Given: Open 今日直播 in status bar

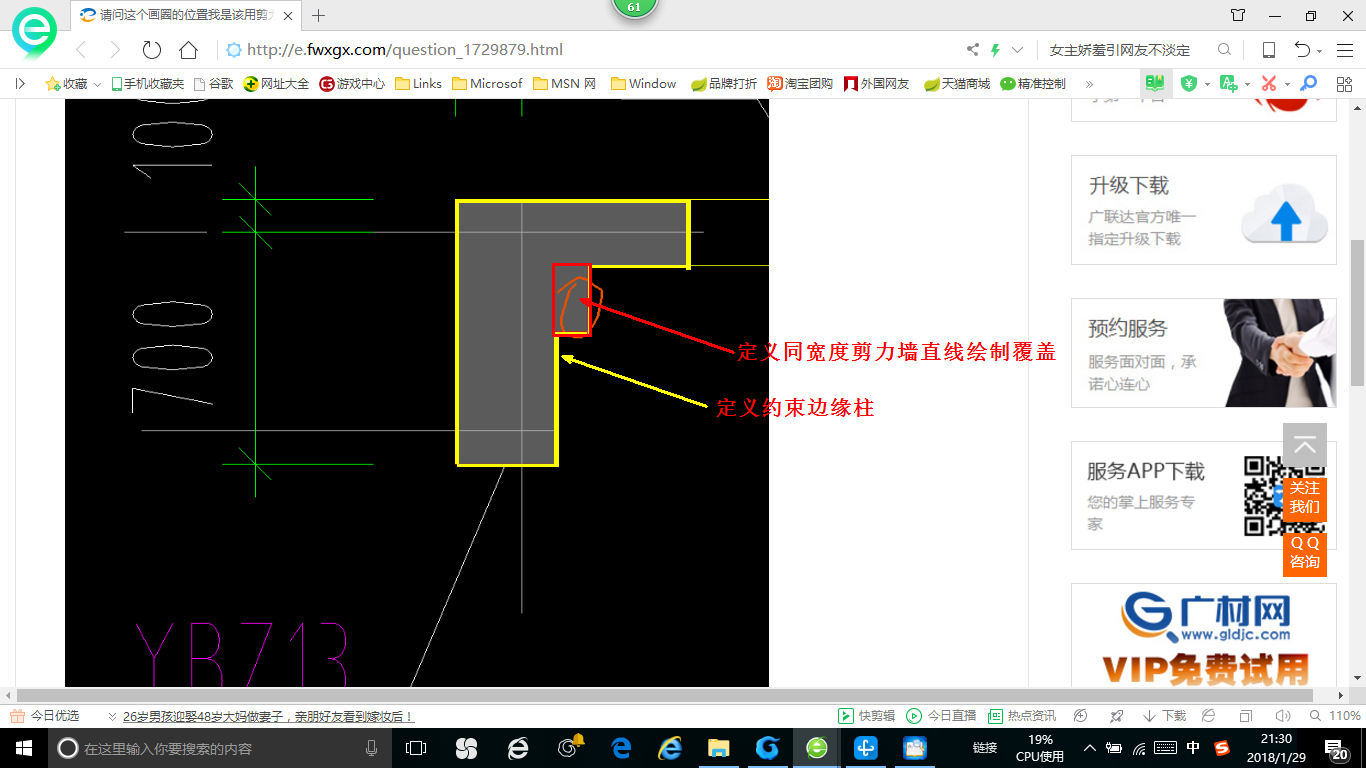Looking at the screenshot, I should [x=941, y=716].
